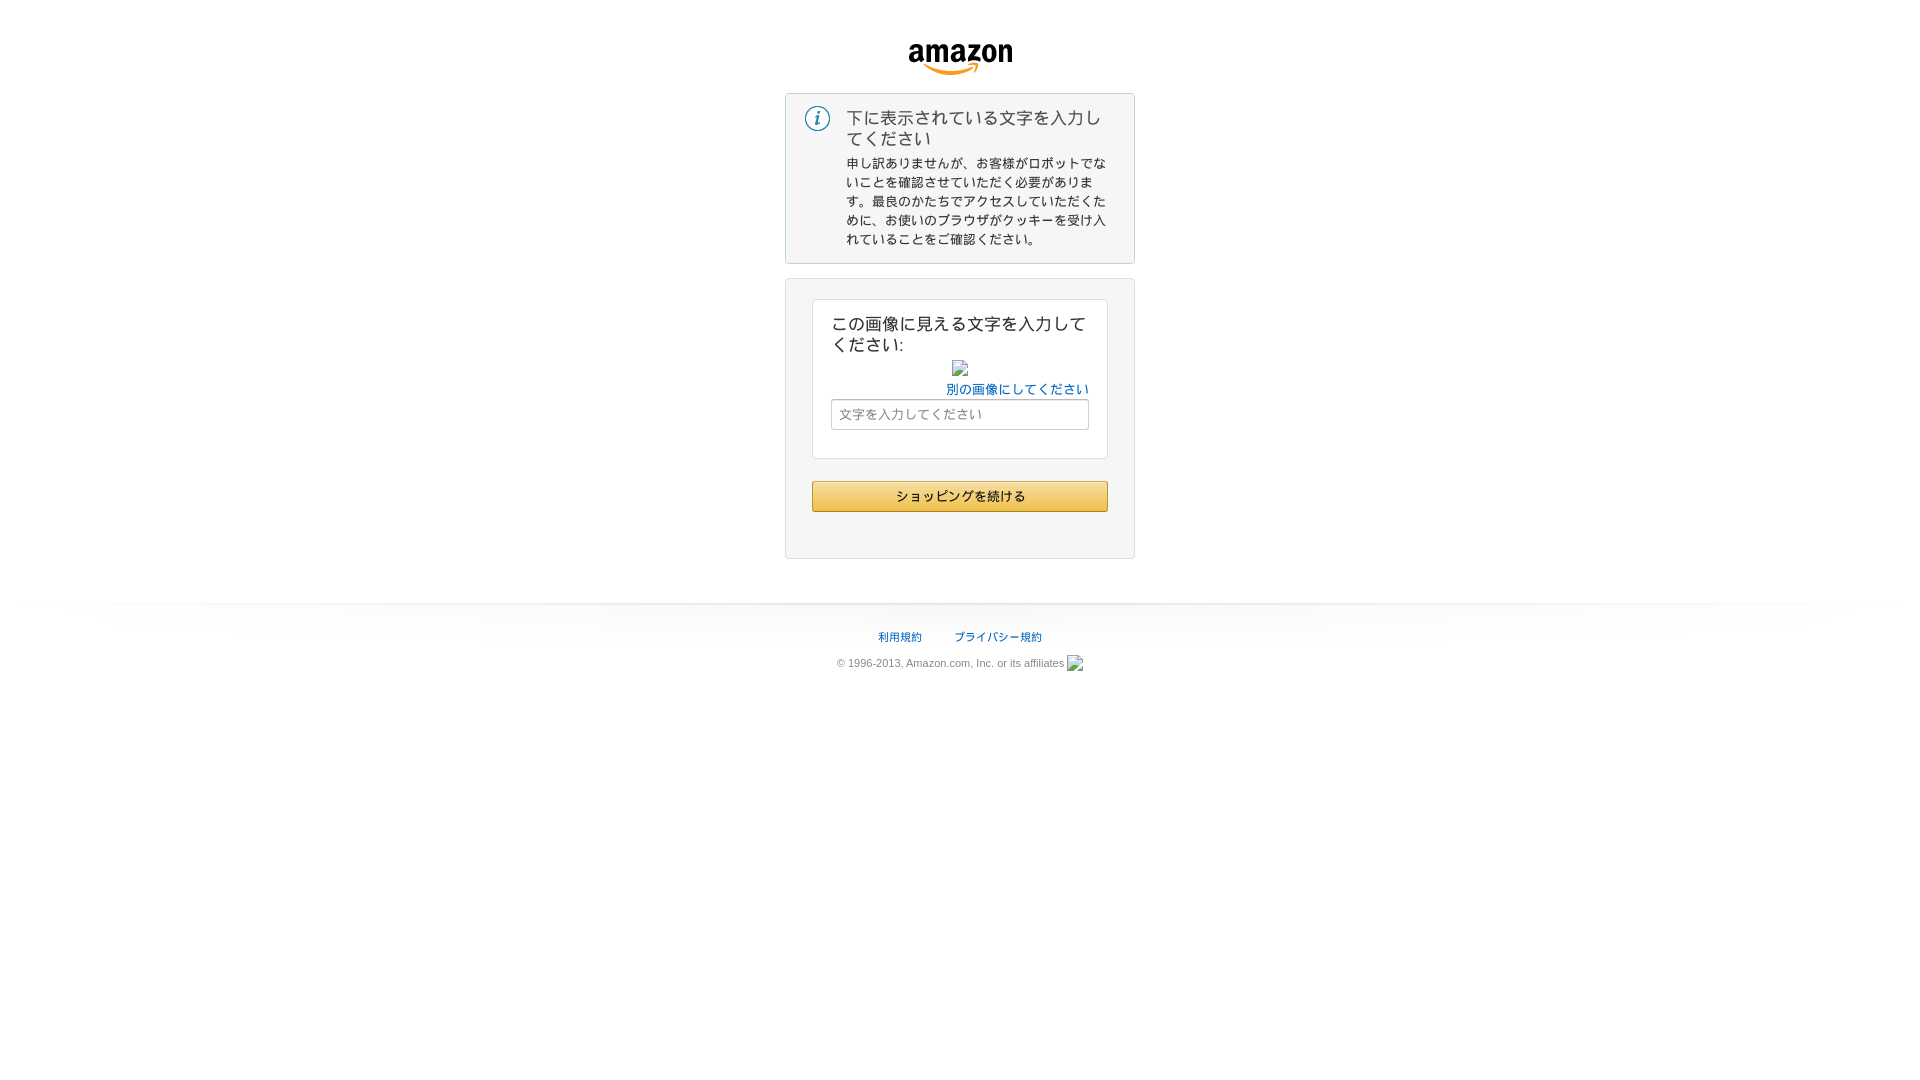Click the orange smile arrow under the Amazon wordmark
1920x1080 pixels.
point(951,69)
